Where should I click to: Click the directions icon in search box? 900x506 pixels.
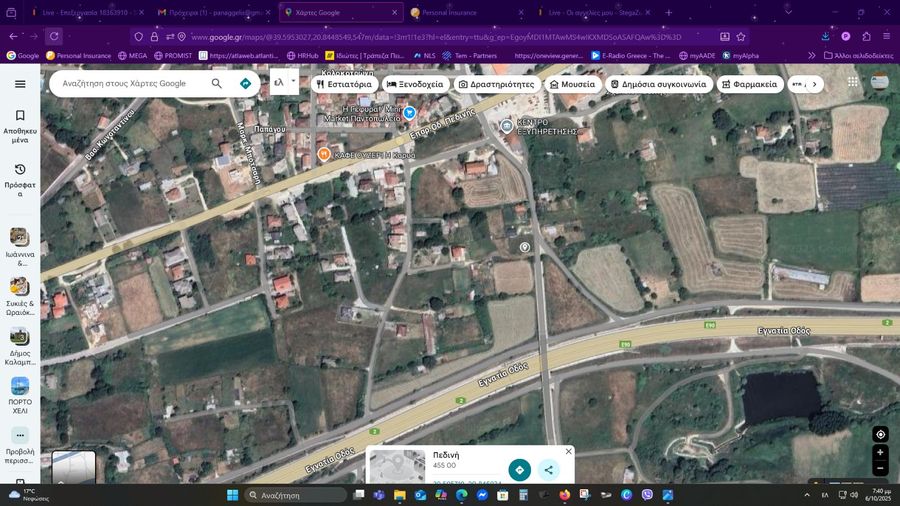point(245,84)
